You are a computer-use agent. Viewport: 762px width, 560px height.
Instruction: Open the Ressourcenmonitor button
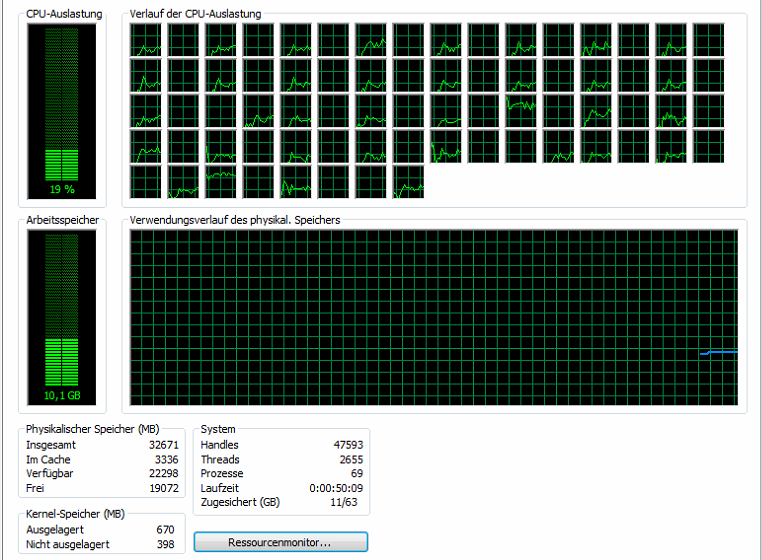[x=280, y=542]
